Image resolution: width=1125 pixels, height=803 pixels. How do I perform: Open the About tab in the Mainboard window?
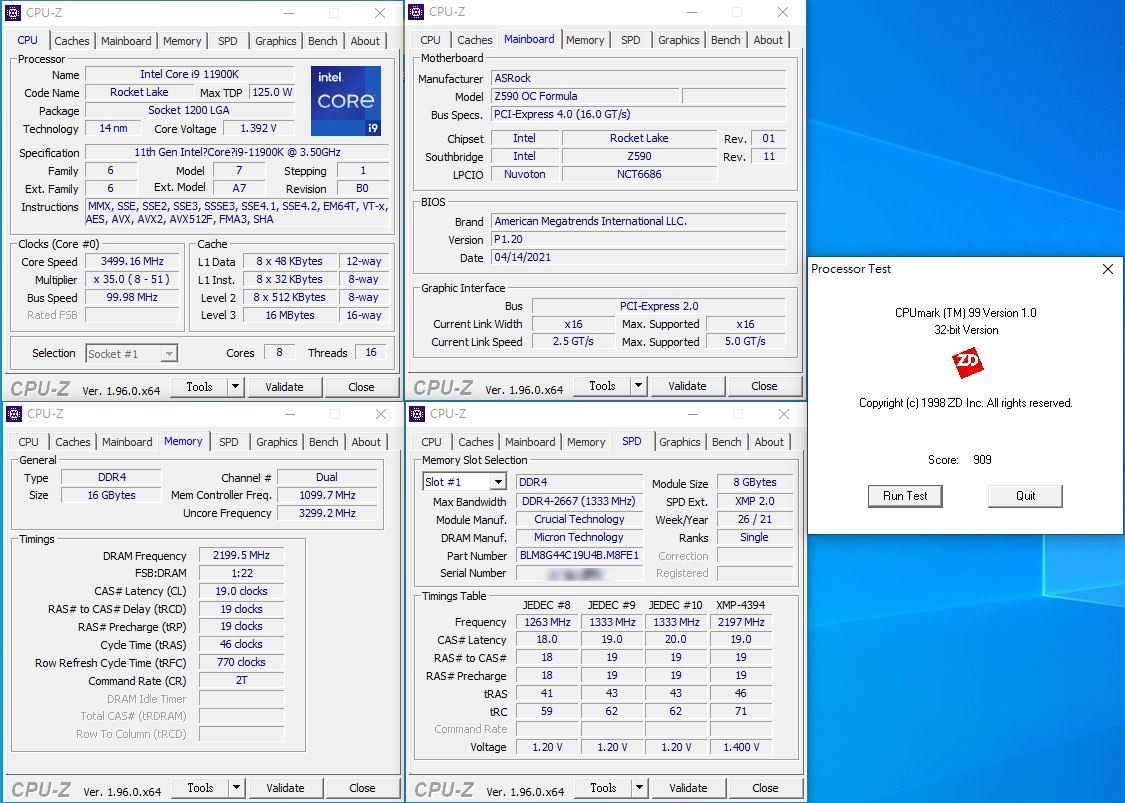(x=768, y=40)
